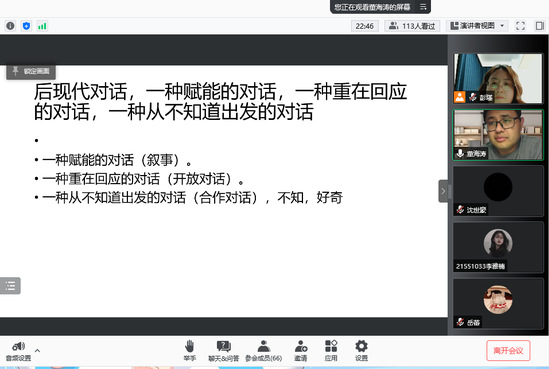Toggle the side panel layout icon
This screenshot has width=549, height=369.
(540, 26)
